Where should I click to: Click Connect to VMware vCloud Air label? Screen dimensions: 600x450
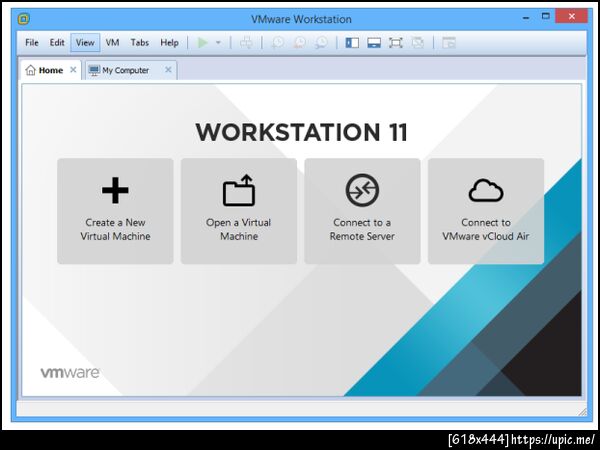pos(486,229)
